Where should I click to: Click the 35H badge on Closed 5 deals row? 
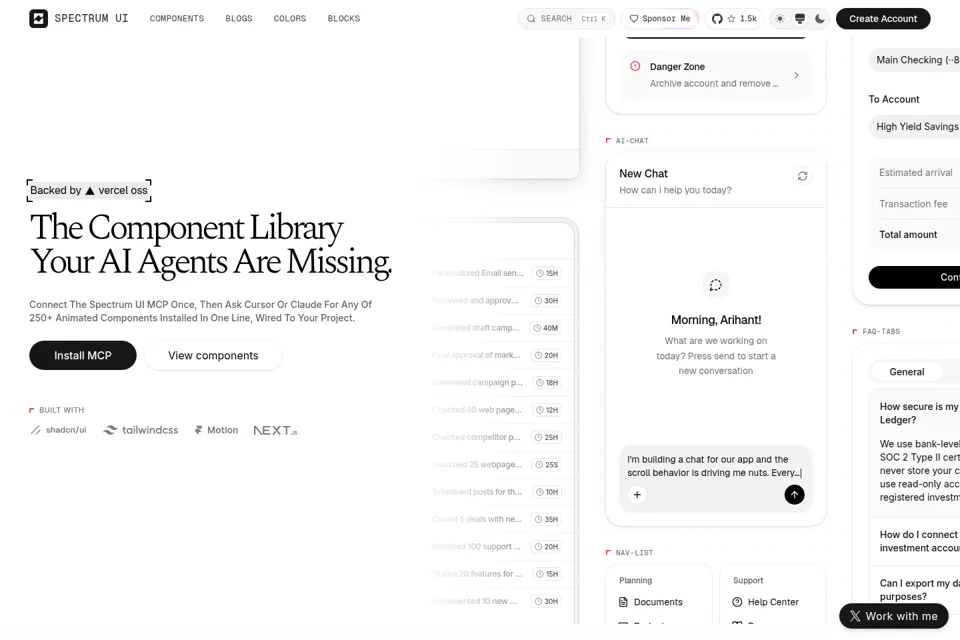click(546, 519)
